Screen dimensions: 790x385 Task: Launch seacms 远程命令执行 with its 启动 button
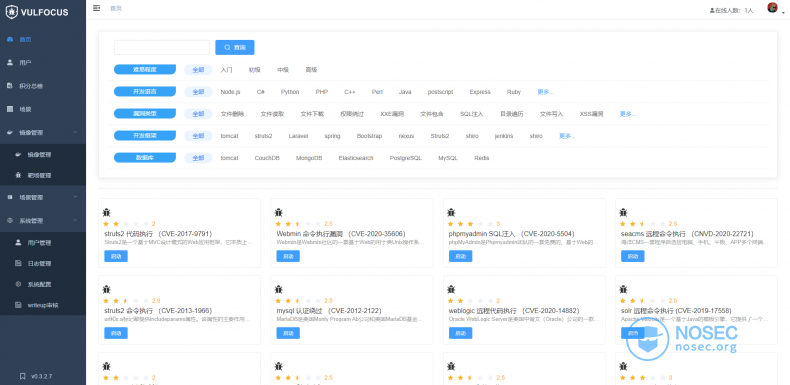[x=632, y=256]
